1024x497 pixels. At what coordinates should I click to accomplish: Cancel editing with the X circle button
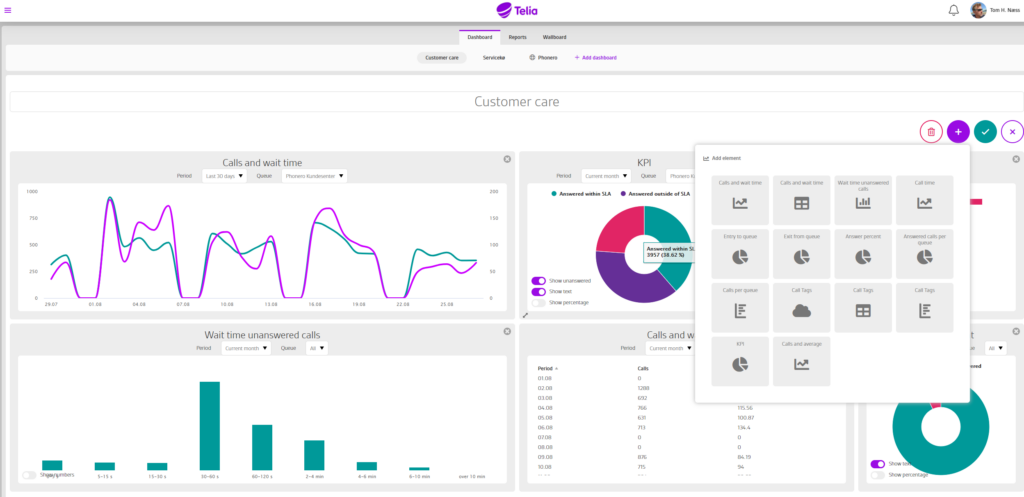(x=1012, y=132)
